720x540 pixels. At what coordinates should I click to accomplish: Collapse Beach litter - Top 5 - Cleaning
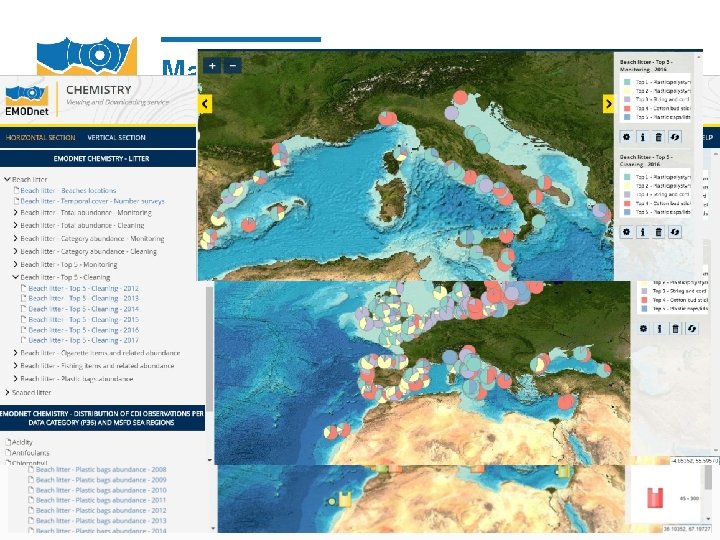(16, 277)
